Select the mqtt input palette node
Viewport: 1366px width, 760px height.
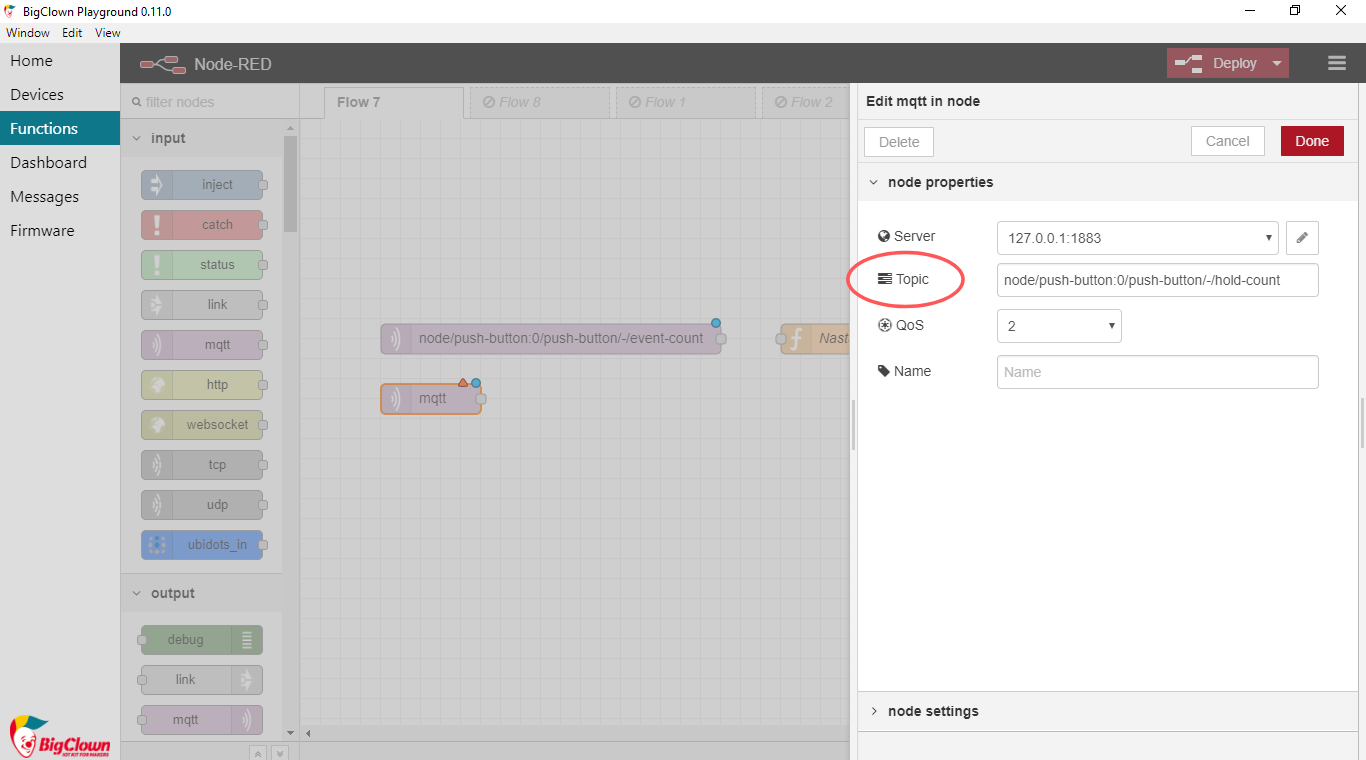coord(202,345)
